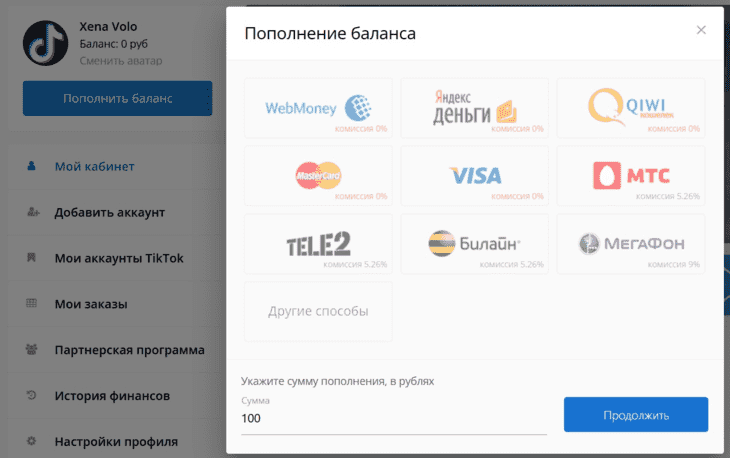Open Другие способы payment options
This screenshot has width=730, height=458.
[x=318, y=311]
